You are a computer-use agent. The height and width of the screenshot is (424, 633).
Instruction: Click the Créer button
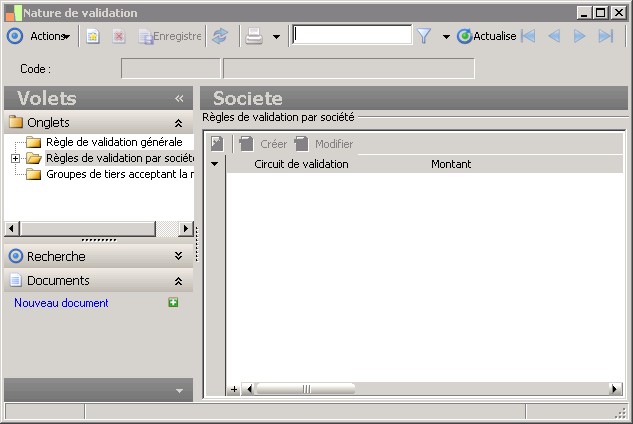[x=263, y=144]
